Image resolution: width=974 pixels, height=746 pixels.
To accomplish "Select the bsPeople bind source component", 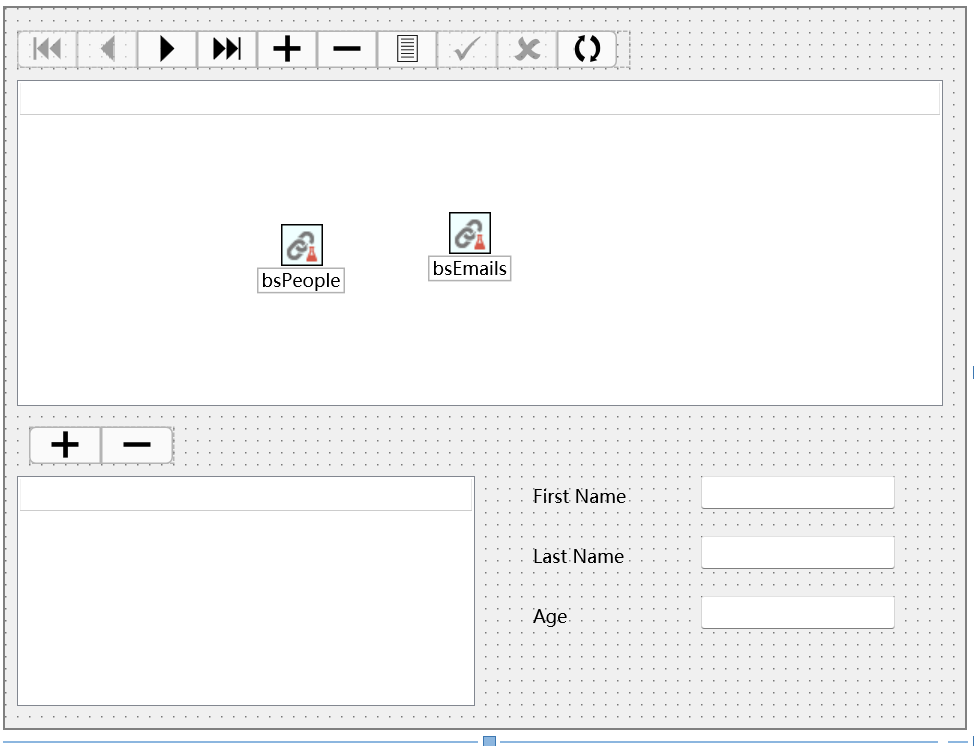I will click(302, 245).
